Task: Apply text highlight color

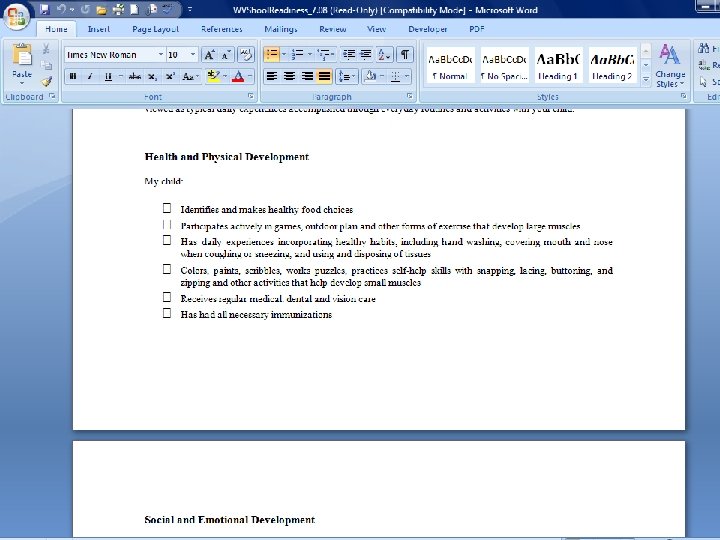Action: pos(213,77)
